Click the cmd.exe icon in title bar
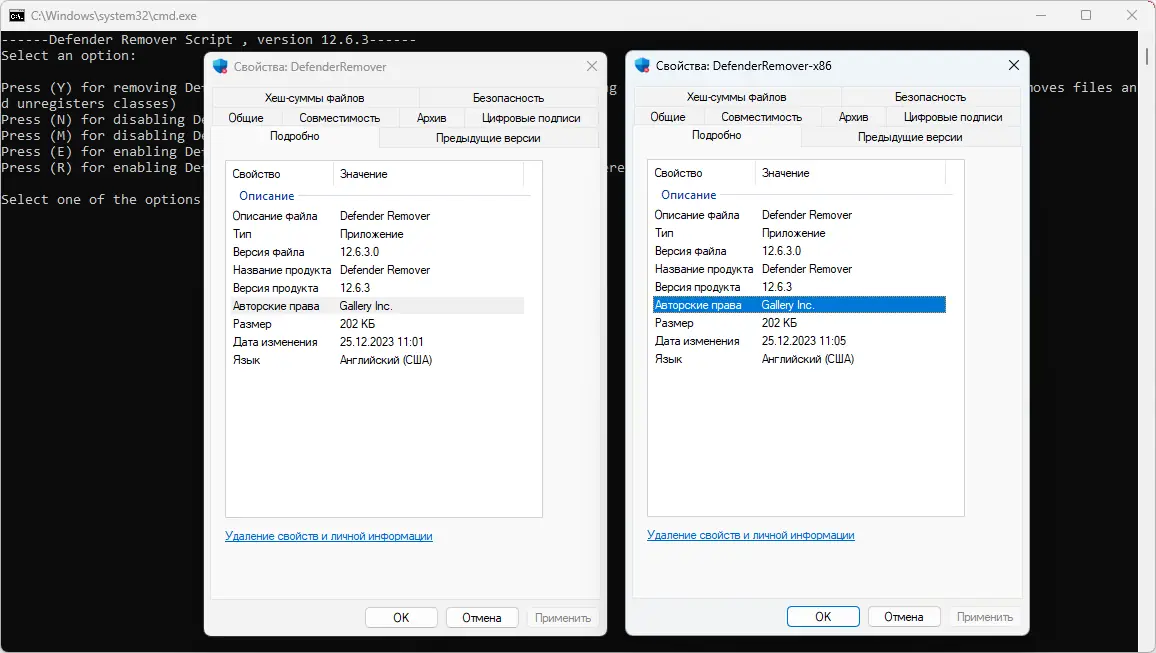 click(17, 15)
